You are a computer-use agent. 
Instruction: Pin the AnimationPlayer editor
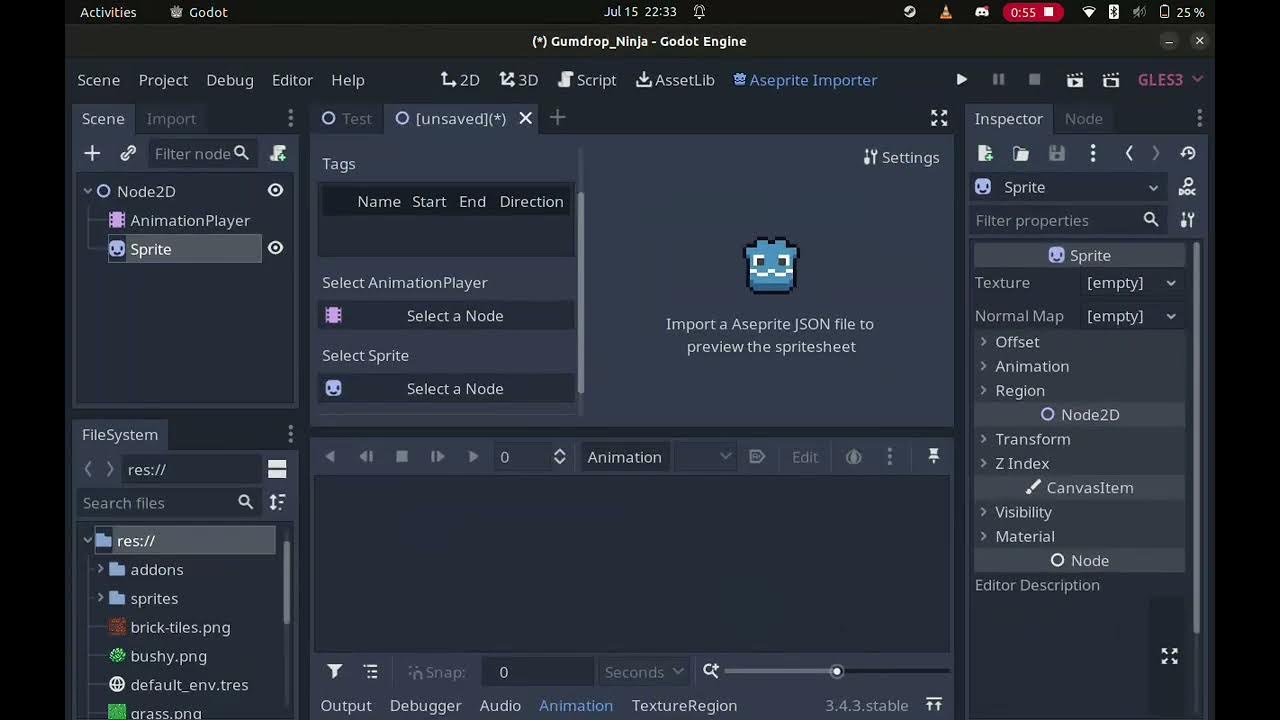click(933, 456)
